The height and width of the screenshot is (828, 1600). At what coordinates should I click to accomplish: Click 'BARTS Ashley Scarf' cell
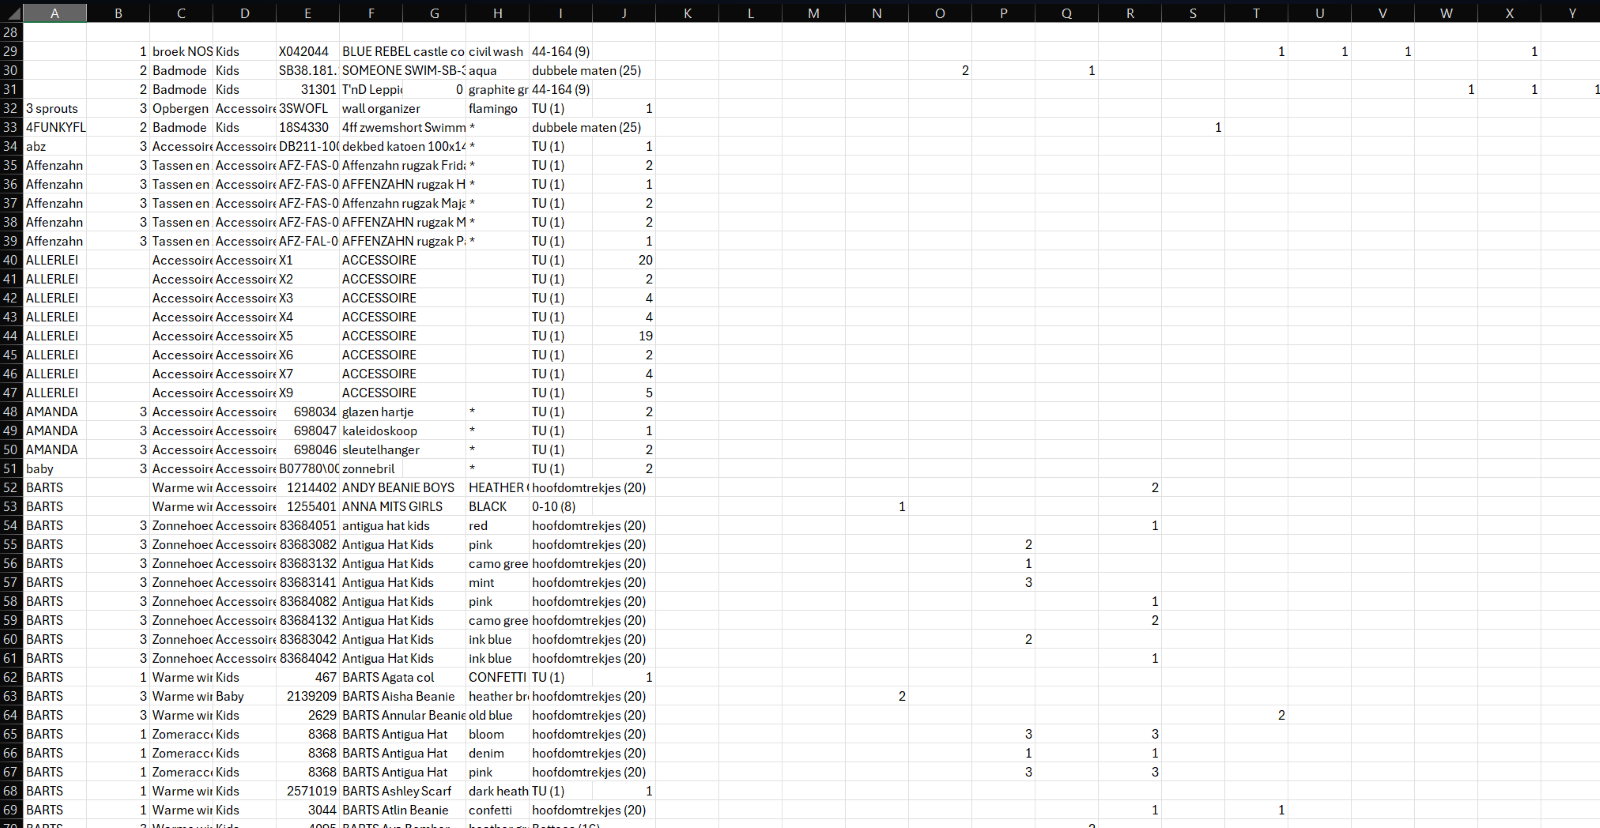402,791
